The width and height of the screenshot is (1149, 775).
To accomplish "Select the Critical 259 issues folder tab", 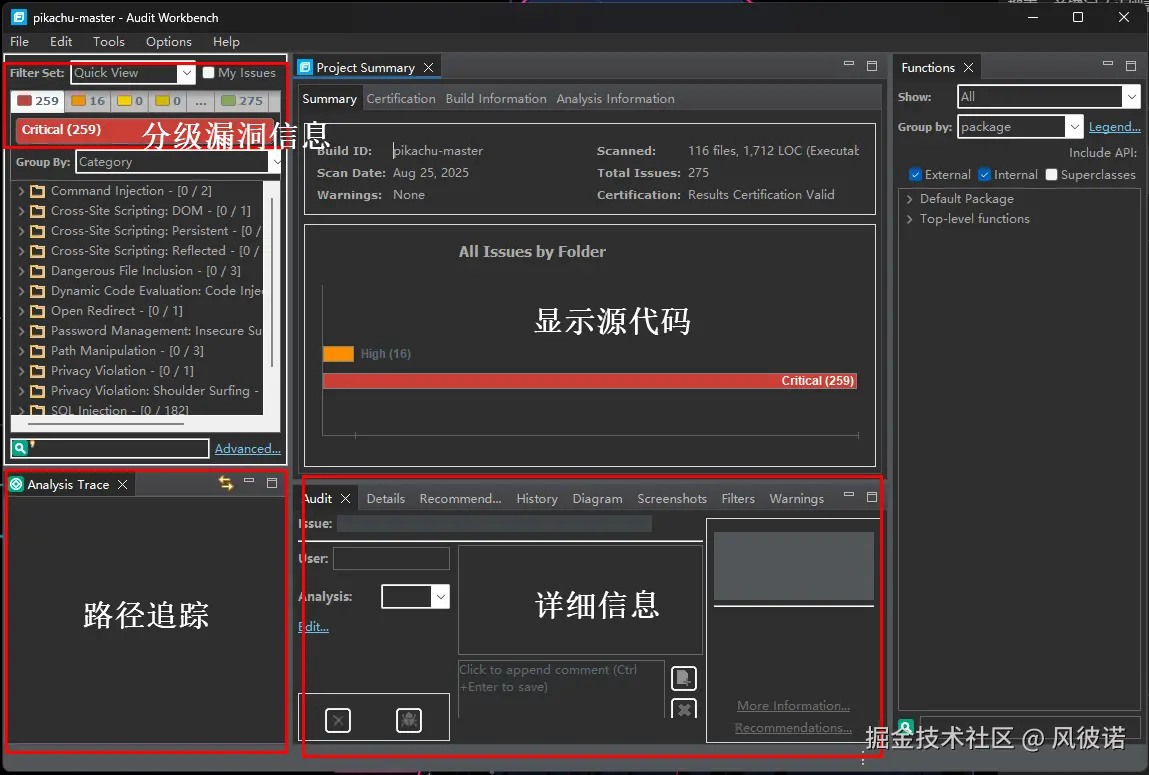I will click(x=38, y=101).
